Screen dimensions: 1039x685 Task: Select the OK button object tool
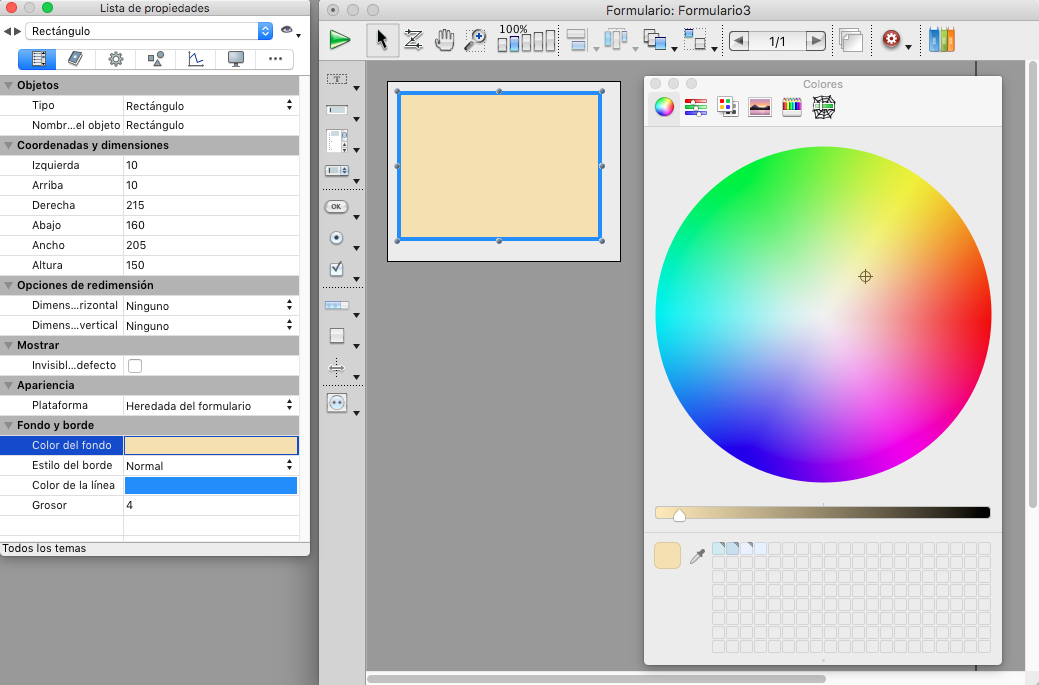pyautogui.click(x=337, y=207)
